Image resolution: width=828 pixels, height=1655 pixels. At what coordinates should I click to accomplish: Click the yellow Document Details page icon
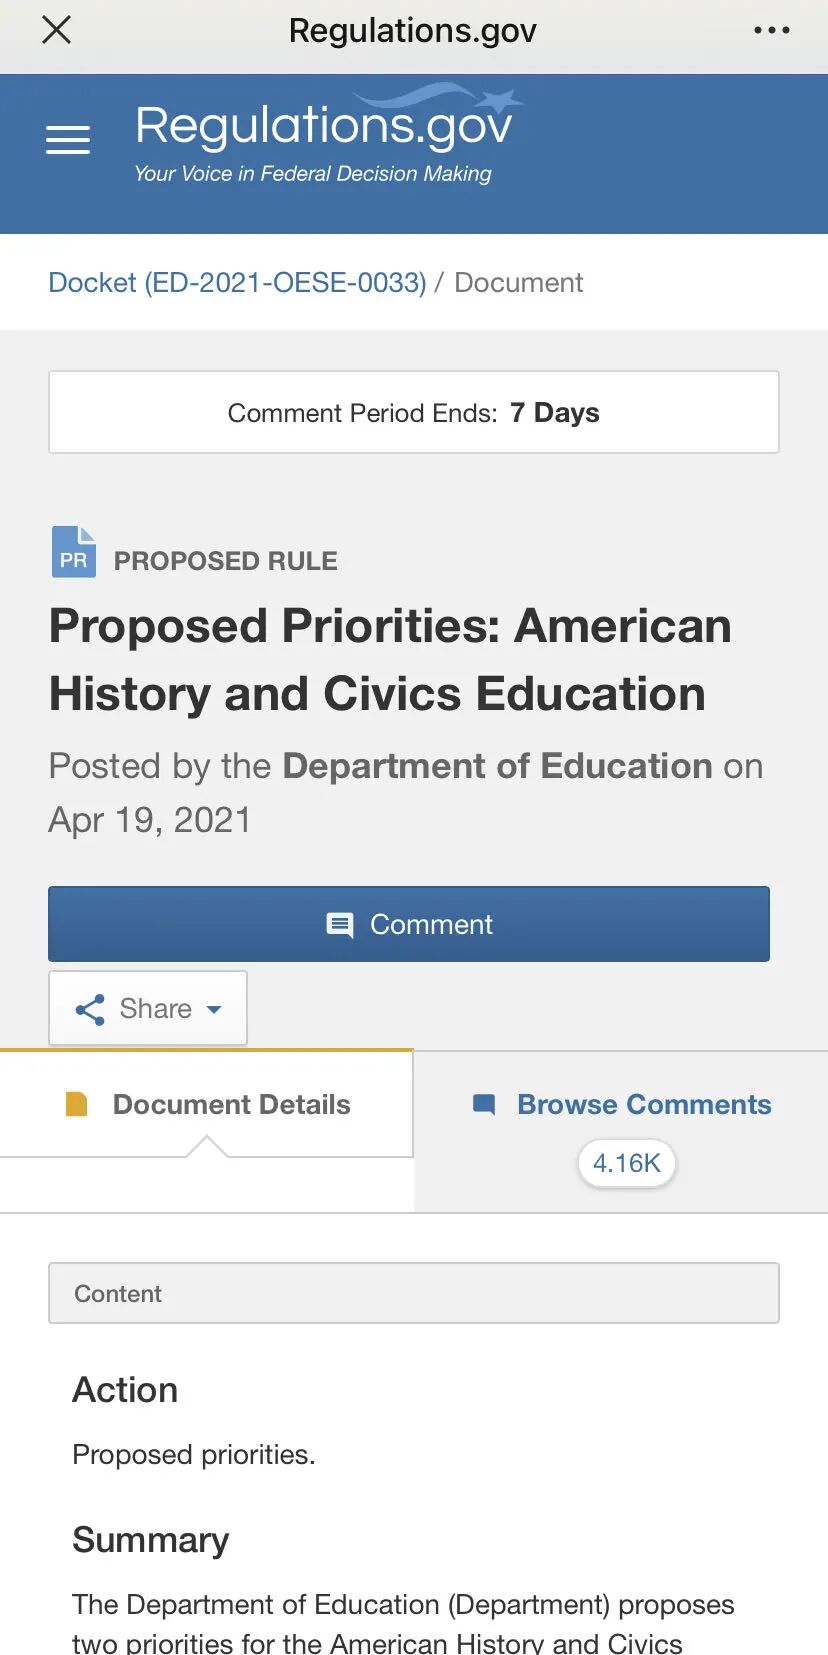(77, 1104)
